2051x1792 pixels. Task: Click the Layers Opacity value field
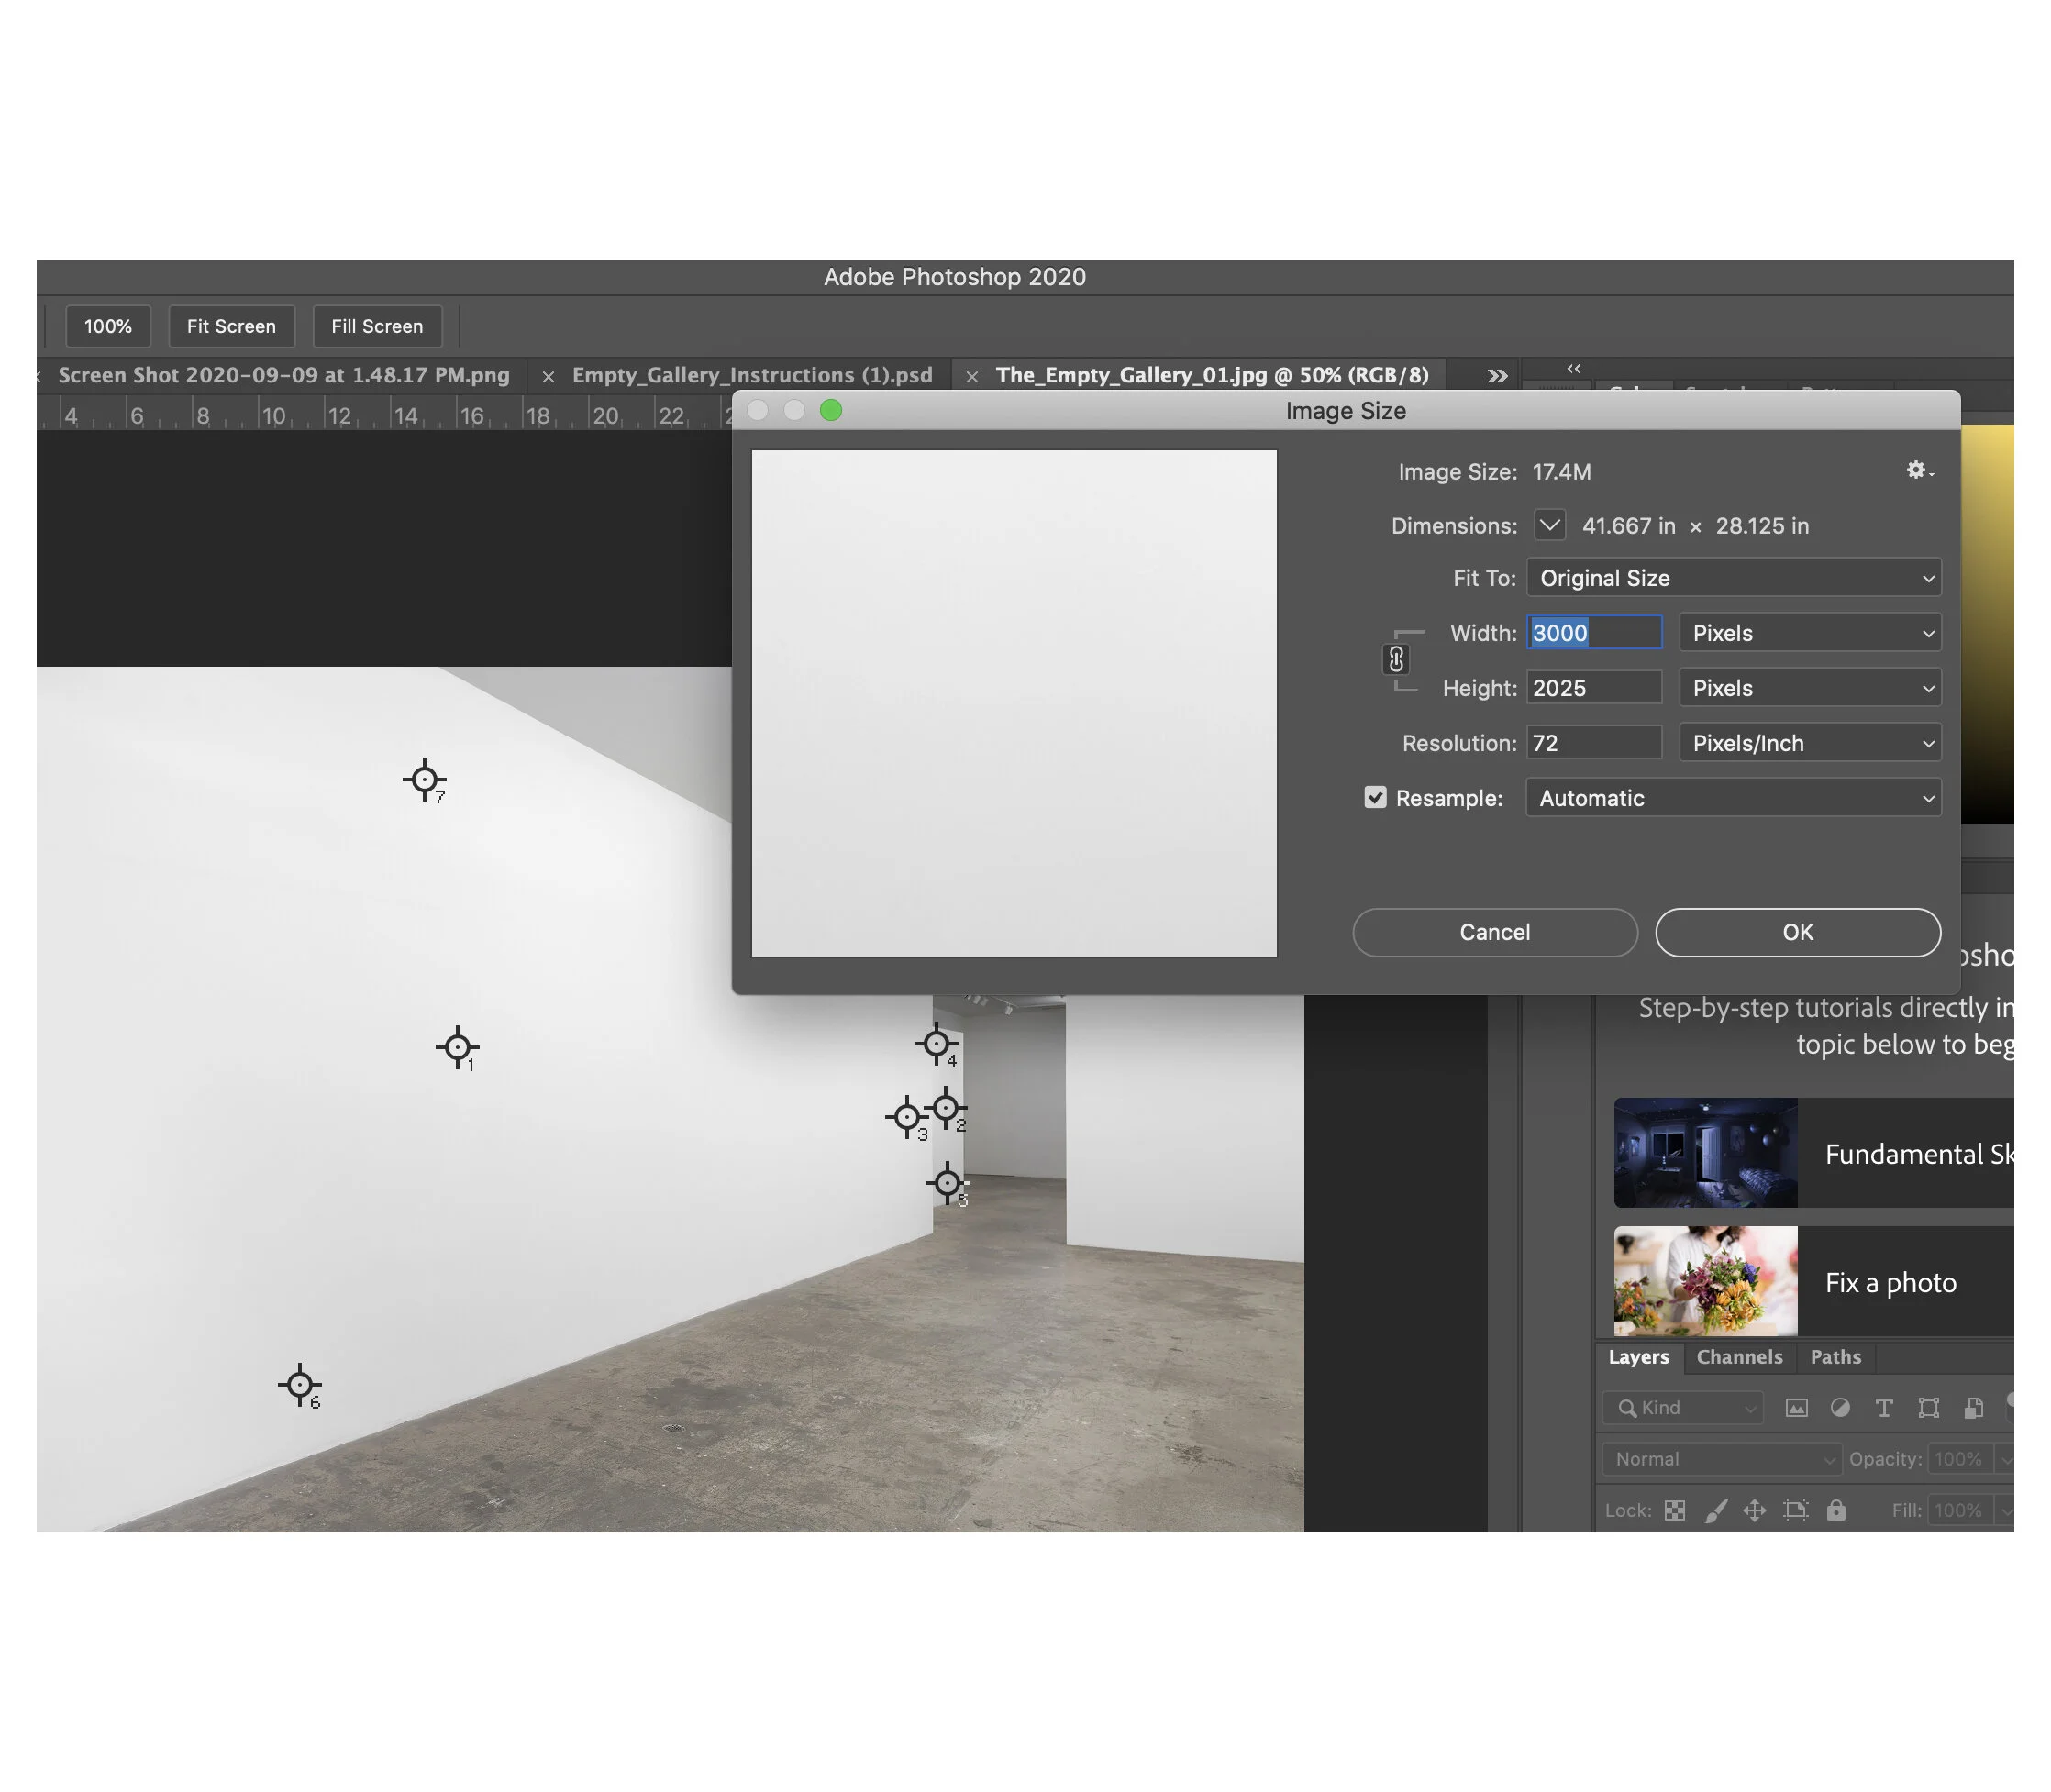tap(1960, 1459)
